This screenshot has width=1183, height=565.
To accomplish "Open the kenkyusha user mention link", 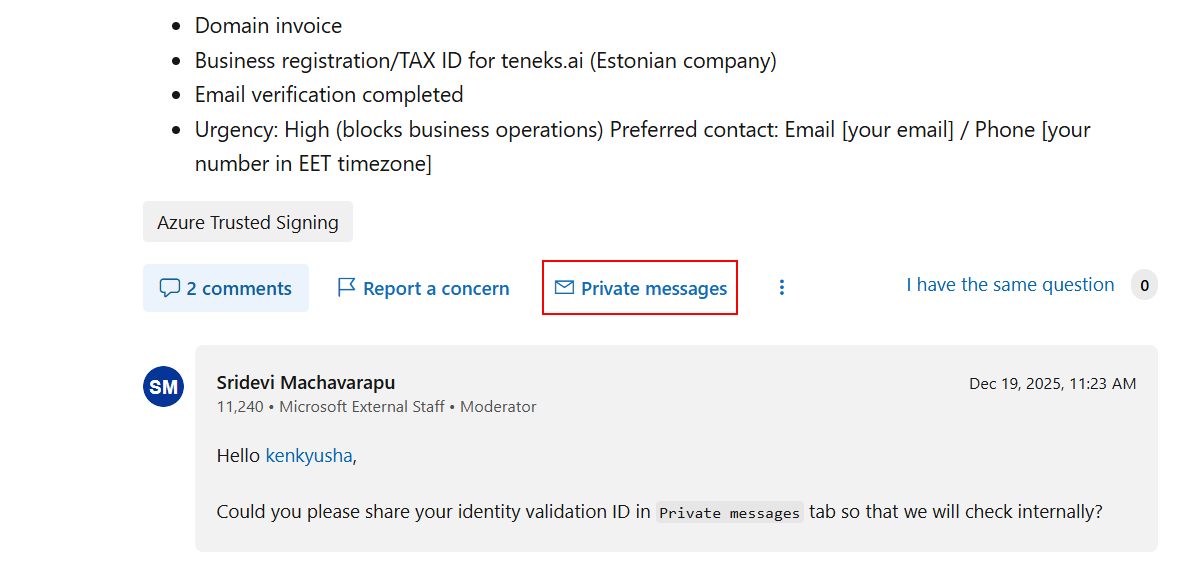I will click(x=309, y=456).
